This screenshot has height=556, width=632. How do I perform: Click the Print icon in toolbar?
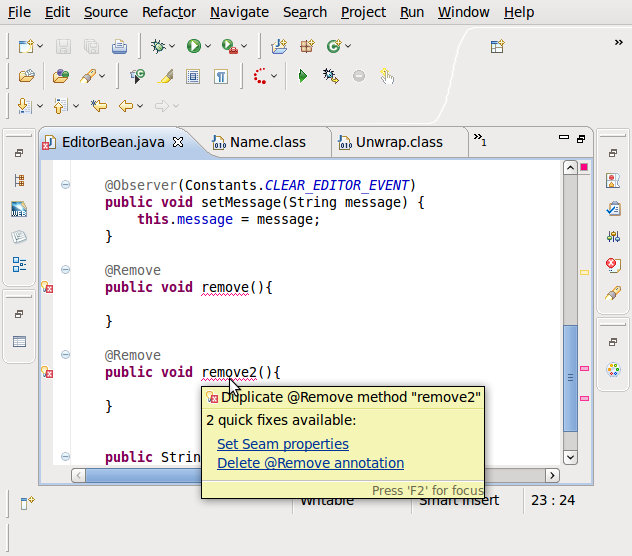point(119,46)
